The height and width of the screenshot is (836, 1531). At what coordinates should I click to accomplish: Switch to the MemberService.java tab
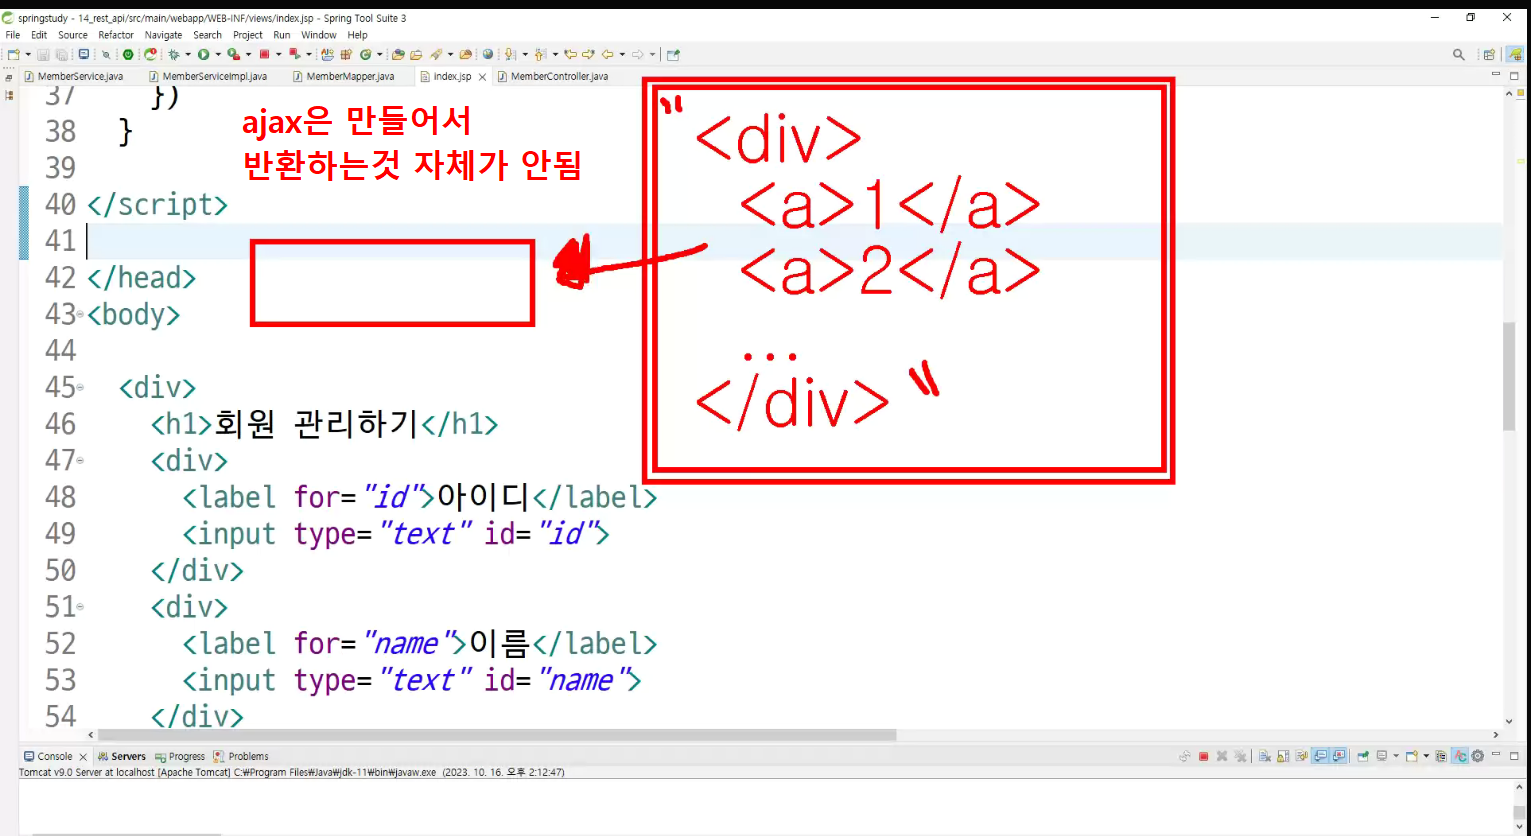tap(73, 76)
